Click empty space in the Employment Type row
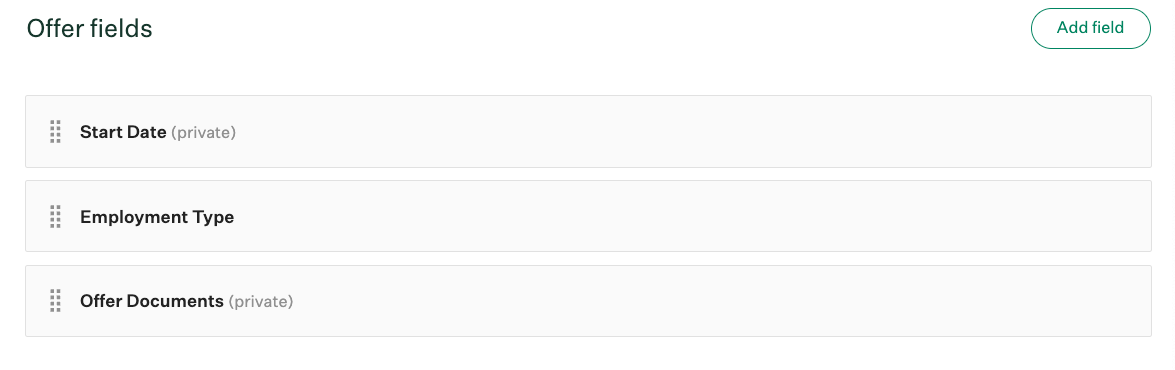The height and width of the screenshot is (370, 1175). point(674,216)
